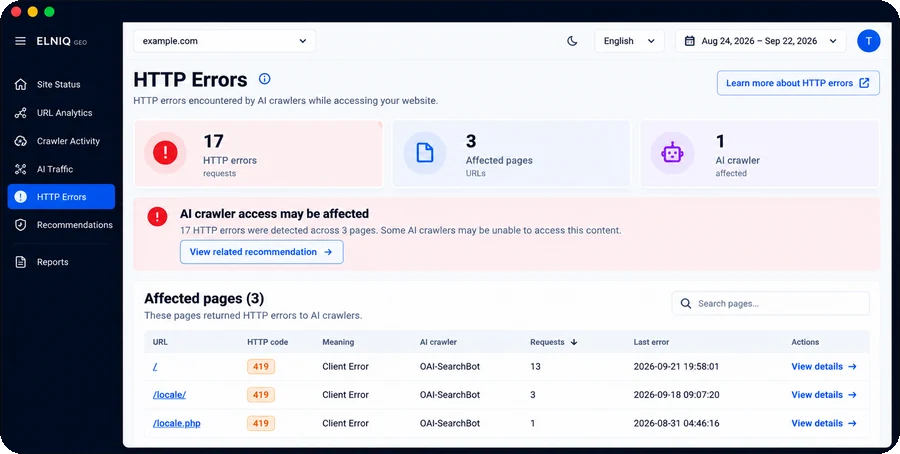This screenshot has height=454, width=900.
Task: Click the calendar icon in date range
Action: (x=690, y=41)
